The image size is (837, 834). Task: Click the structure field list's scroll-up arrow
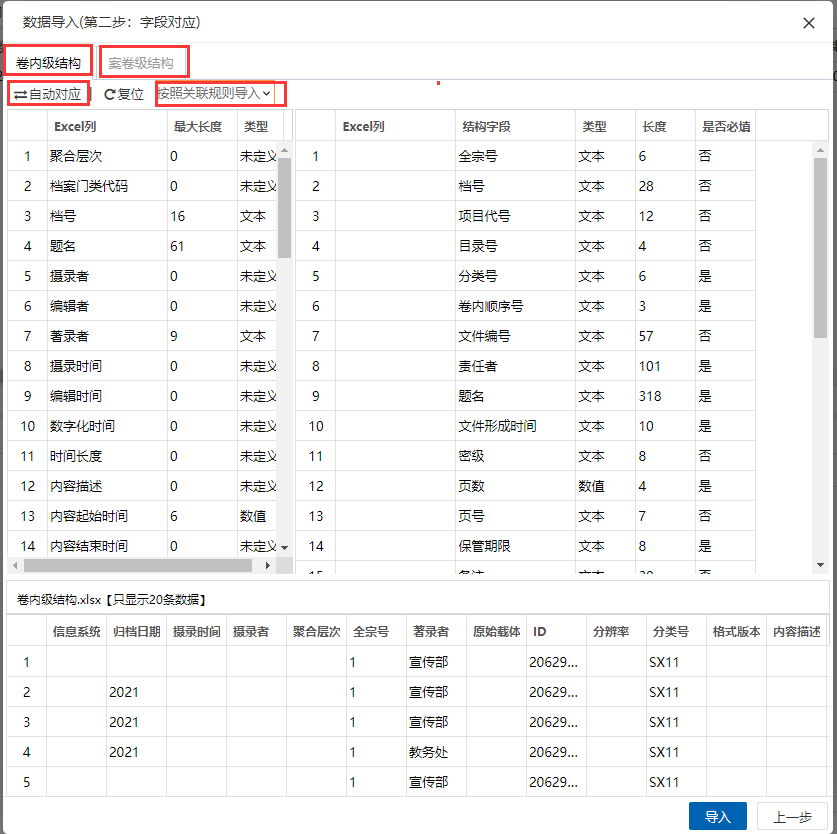(x=820, y=149)
